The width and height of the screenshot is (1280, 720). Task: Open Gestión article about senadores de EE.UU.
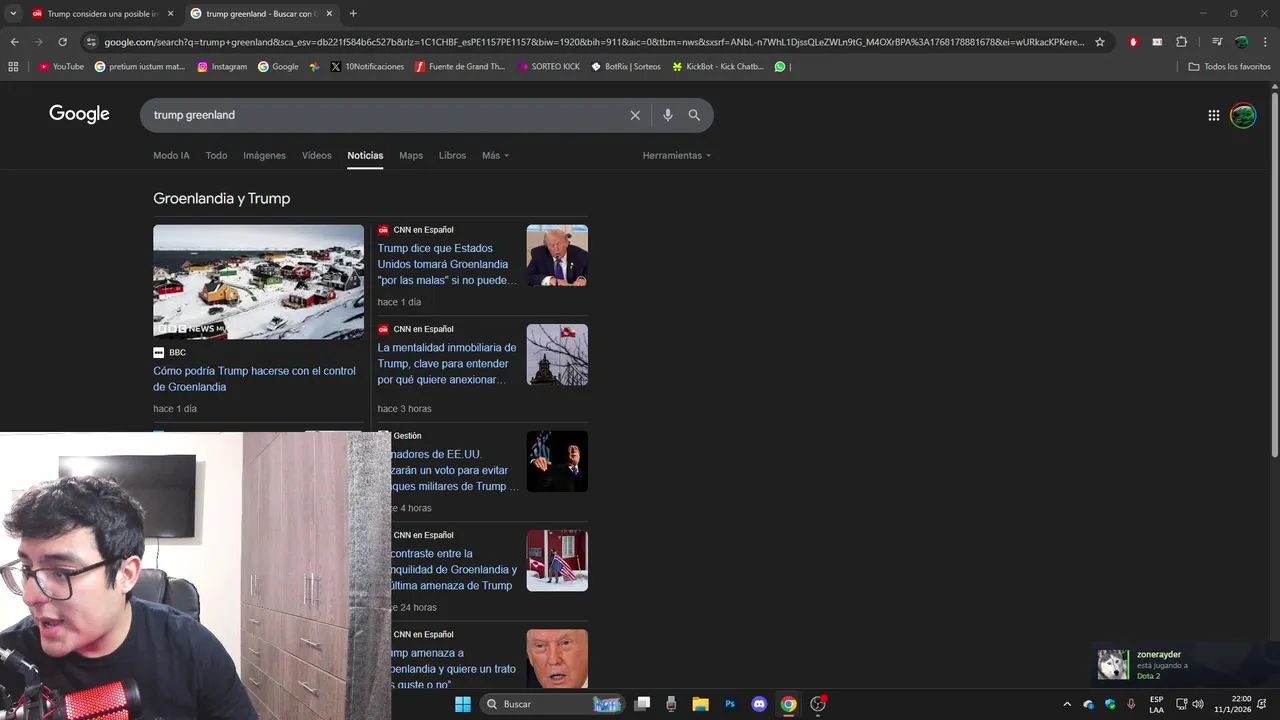[x=455, y=470]
